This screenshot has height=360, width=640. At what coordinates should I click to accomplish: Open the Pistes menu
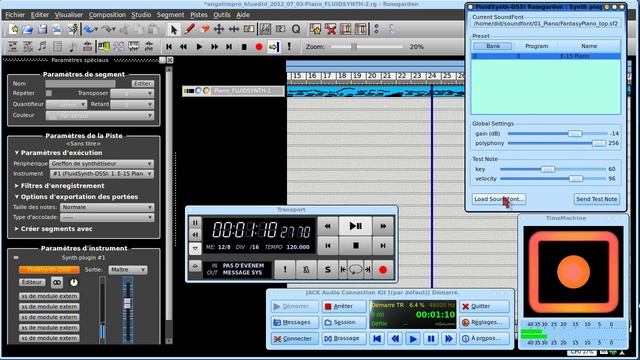point(199,15)
